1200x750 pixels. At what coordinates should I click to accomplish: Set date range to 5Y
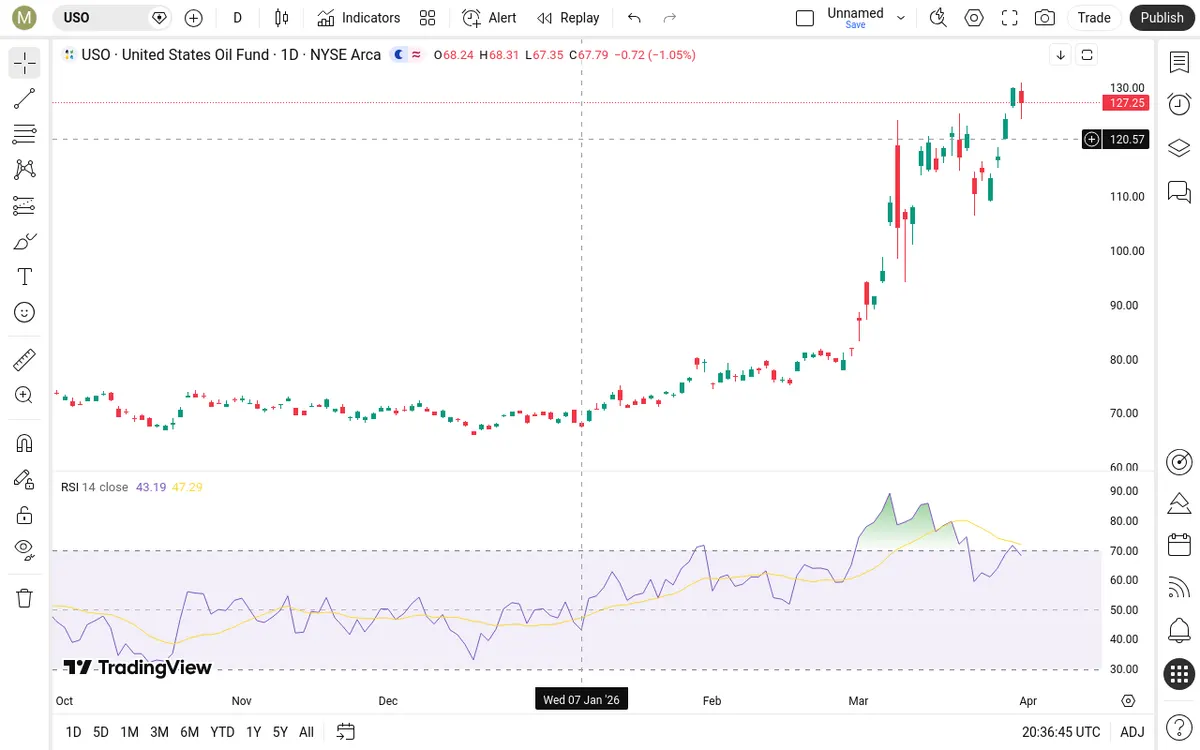point(280,732)
